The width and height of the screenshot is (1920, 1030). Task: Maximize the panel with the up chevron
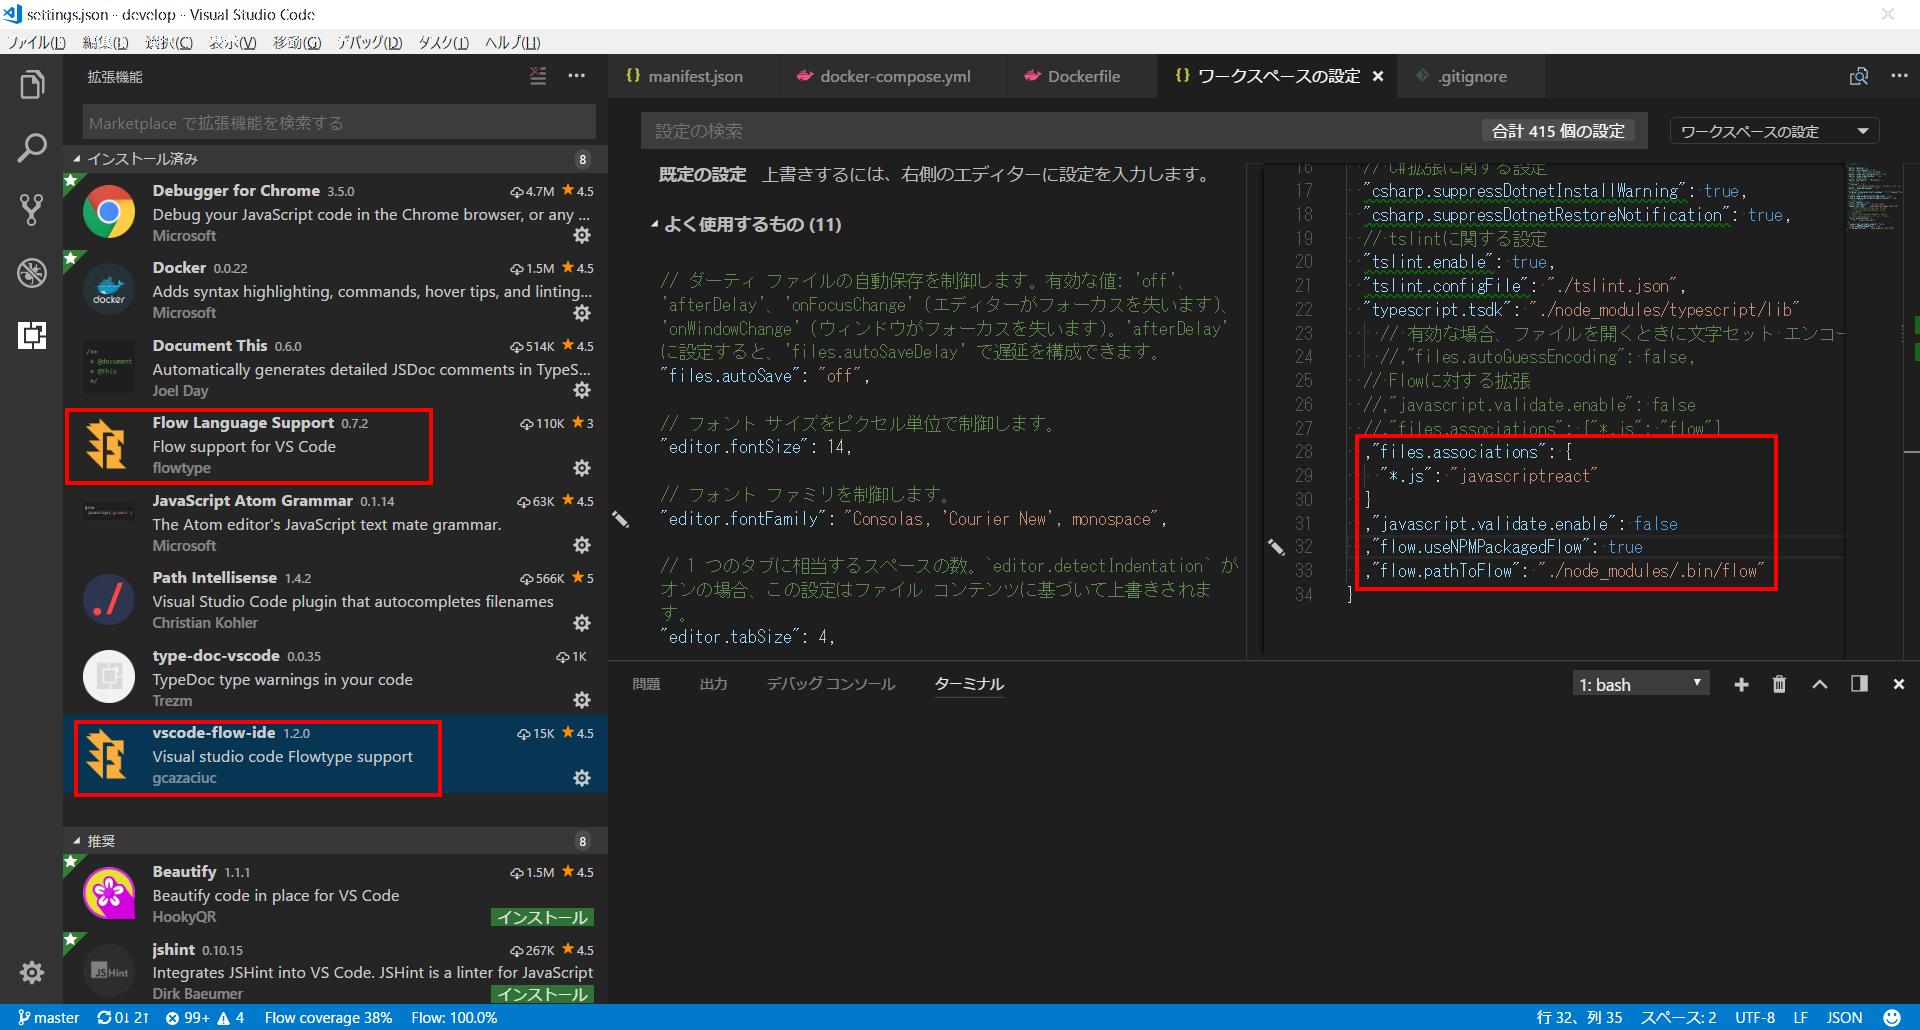click(x=1820, y=684)
